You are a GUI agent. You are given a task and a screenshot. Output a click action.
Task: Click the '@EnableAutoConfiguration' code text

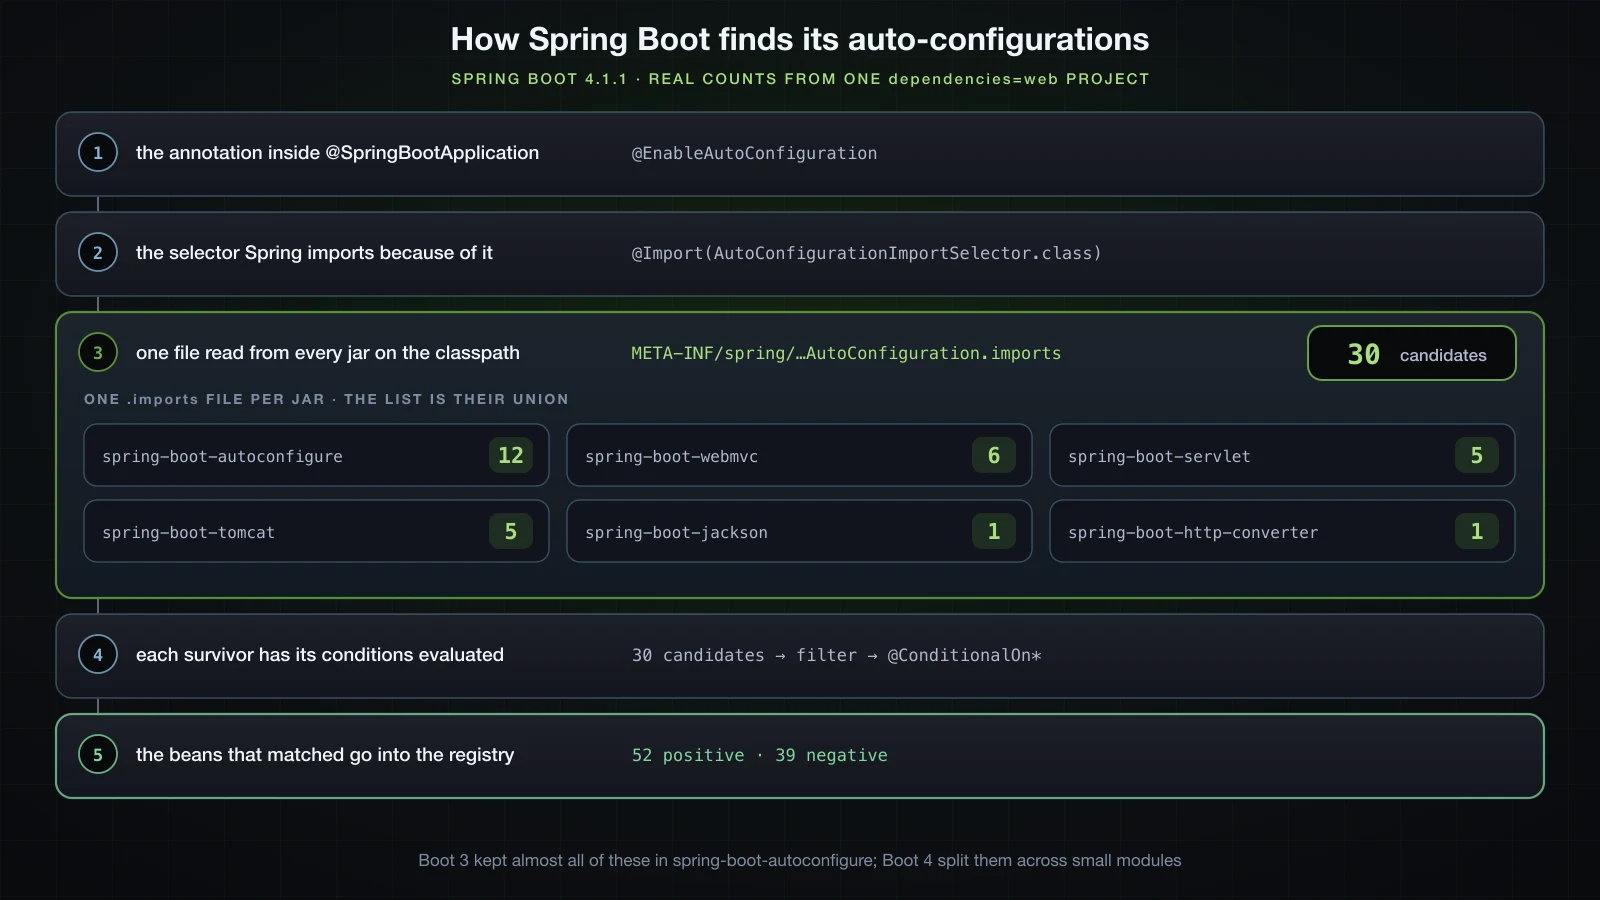[754, 153]
